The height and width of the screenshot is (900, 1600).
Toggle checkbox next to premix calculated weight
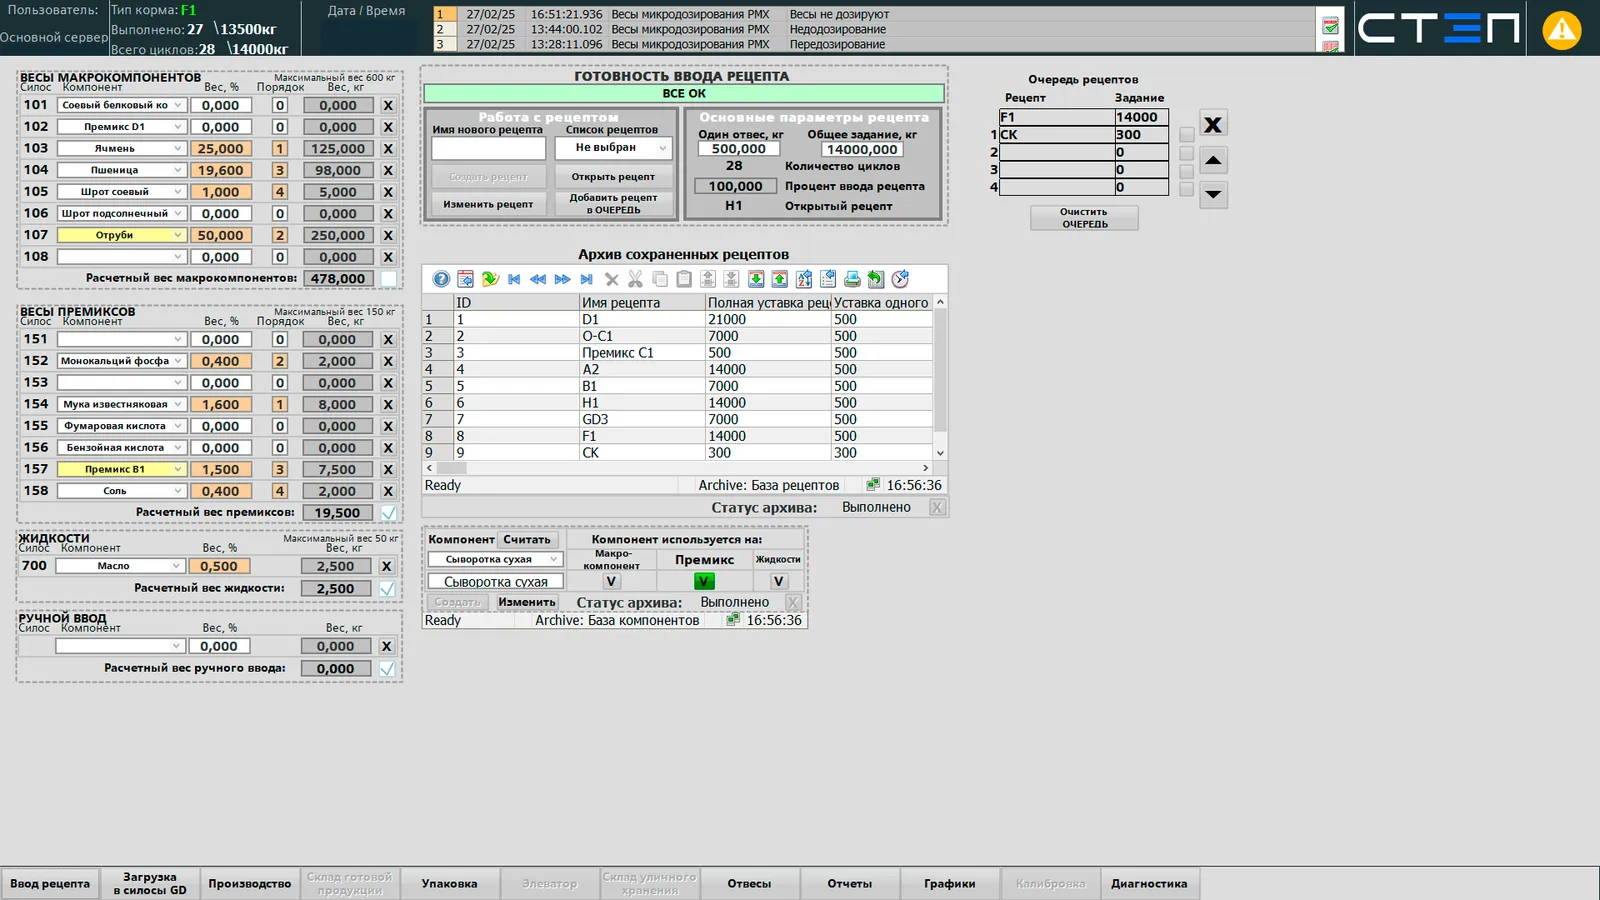(388, 512)
